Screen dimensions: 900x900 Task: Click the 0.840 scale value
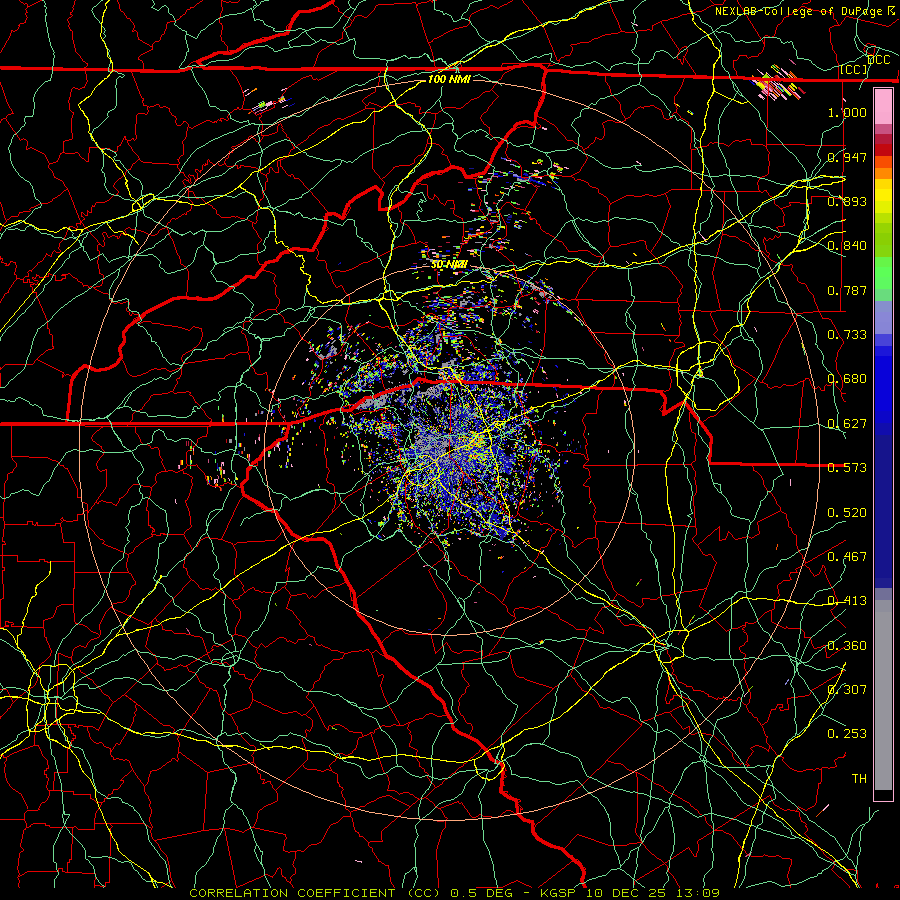(847, 246)
